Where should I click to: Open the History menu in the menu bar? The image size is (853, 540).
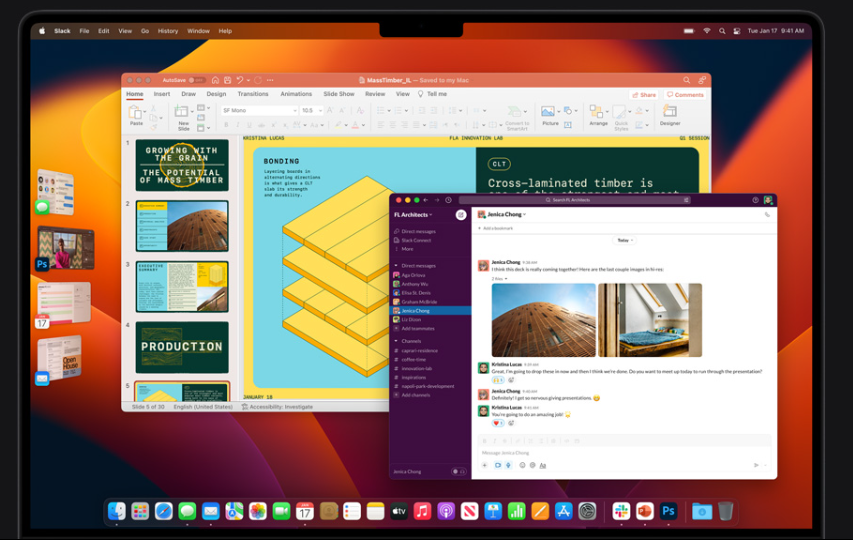pos(168,31)
